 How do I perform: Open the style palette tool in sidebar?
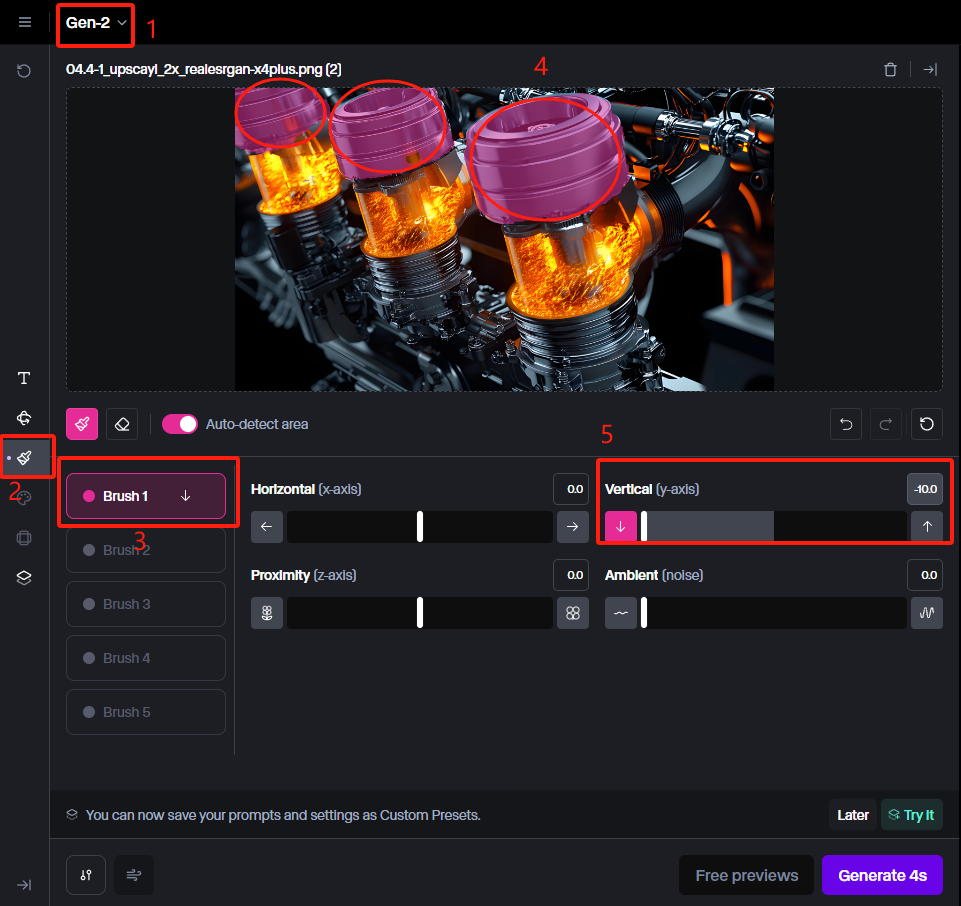tap(25, 497)
